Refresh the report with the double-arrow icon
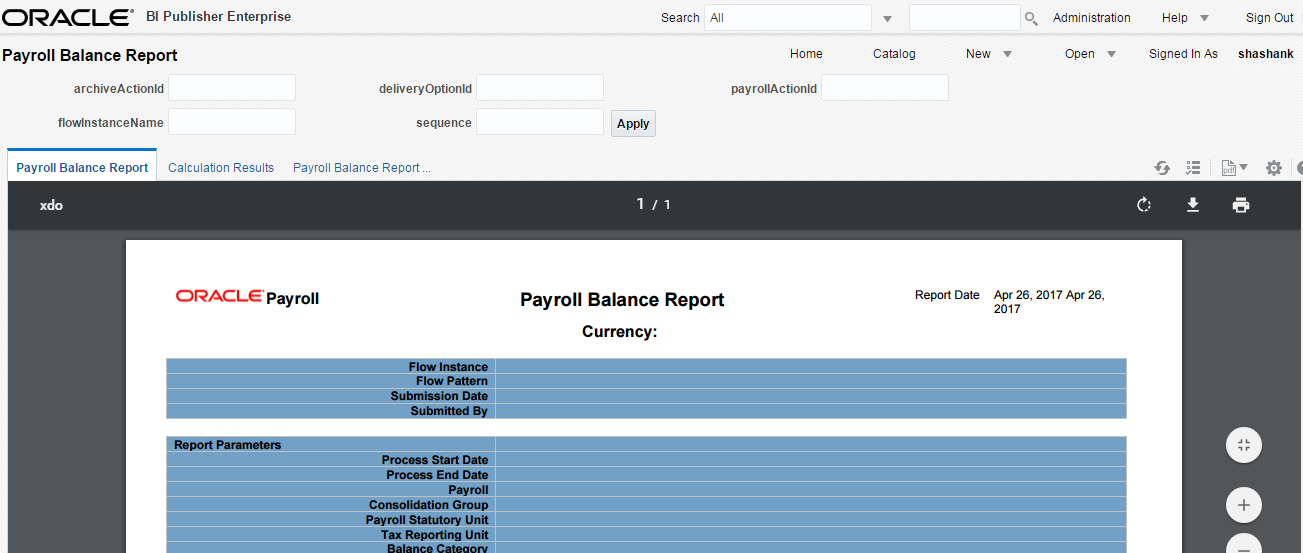The height and width of the screenshot is (553, 1303). pyautogui.click(x=1162, y=168)
